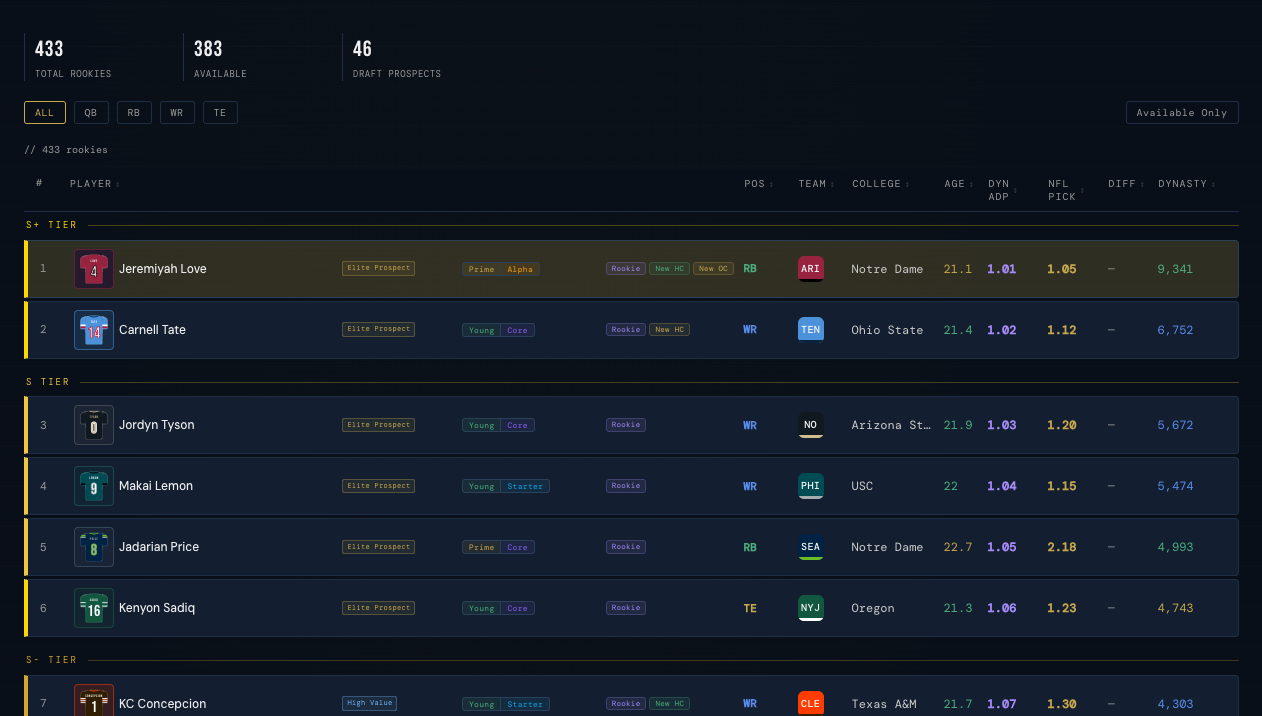
Task: Click the ARI team badge
Action: click(x=811, y=269)
